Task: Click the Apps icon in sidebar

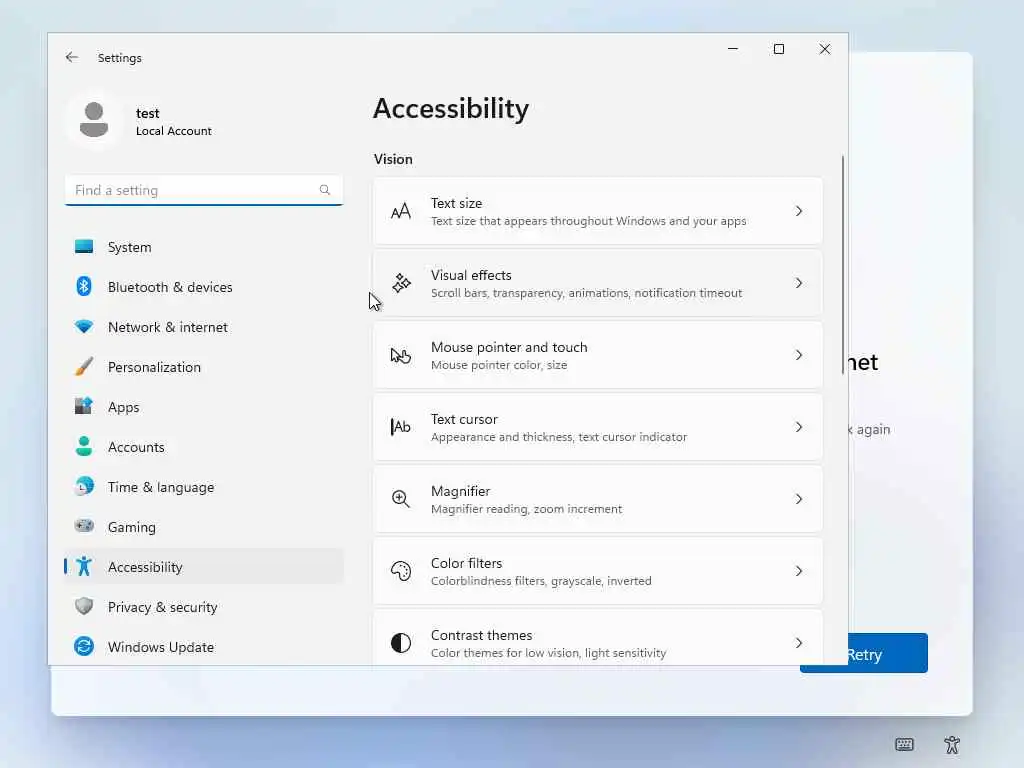Action: (84, 406)
